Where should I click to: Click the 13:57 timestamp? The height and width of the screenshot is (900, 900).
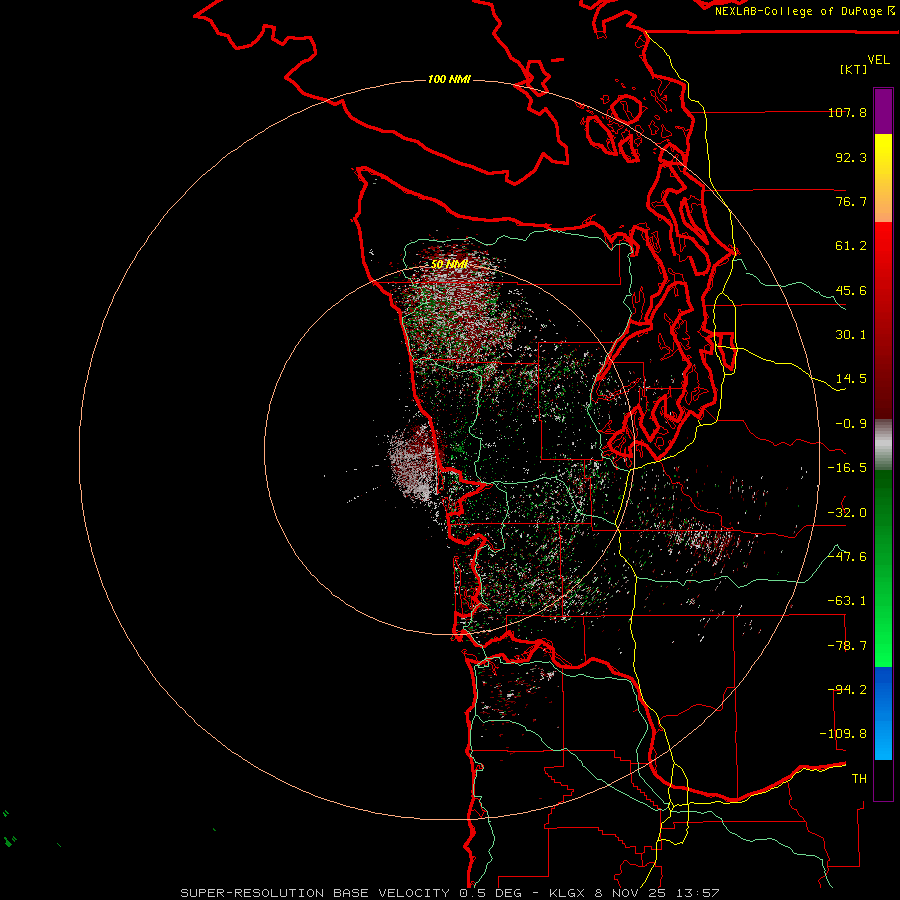coord(698,893)
